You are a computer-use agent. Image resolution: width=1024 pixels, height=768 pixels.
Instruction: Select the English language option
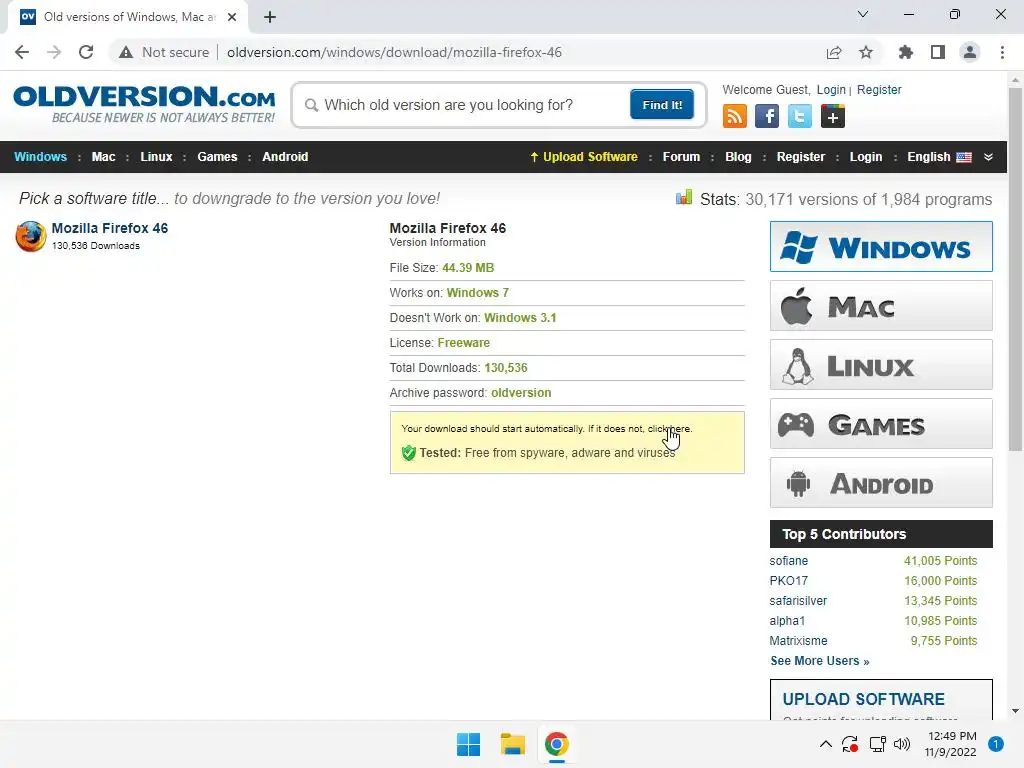point(938,157)
